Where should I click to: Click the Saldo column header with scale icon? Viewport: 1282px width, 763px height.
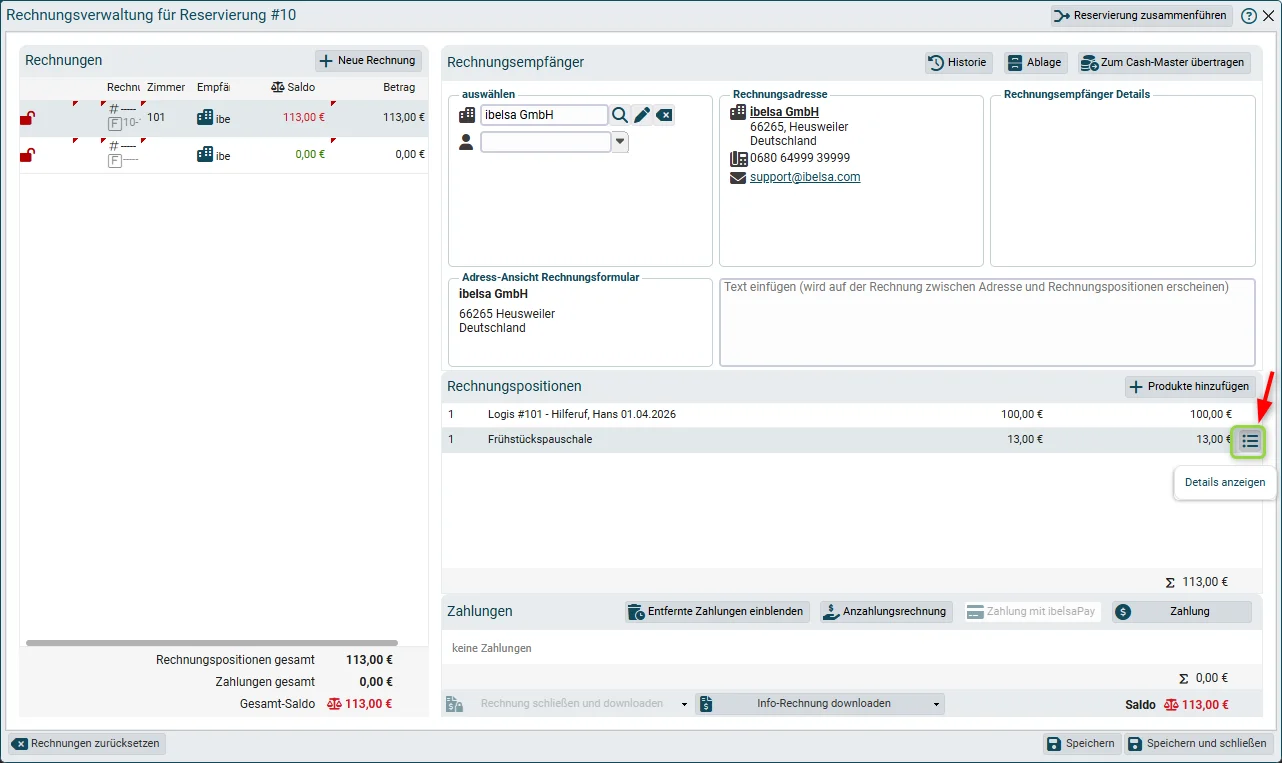293,87
